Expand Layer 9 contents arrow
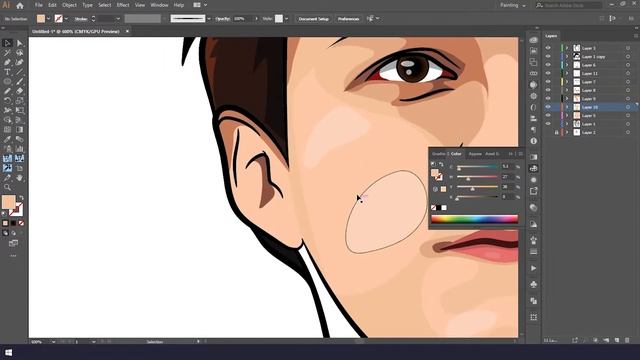This screenshot has width=640, height=360. [567, 99]
